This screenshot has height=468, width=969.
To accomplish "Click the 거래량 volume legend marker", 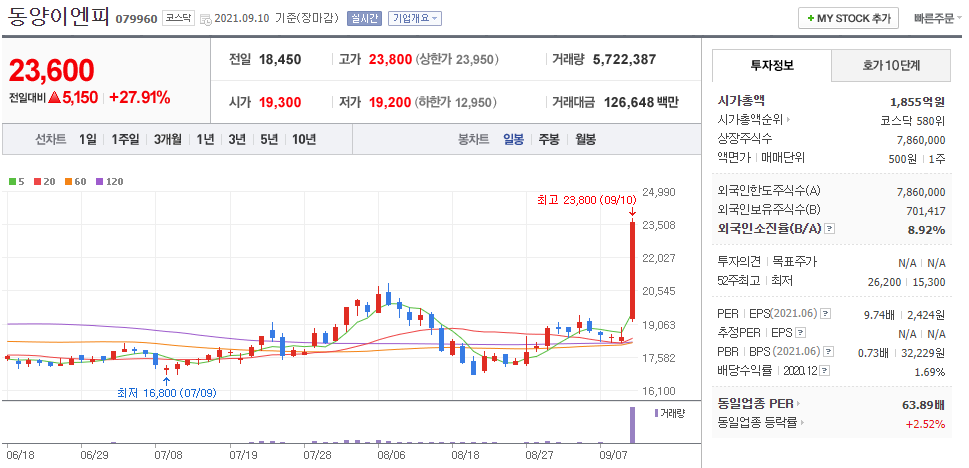I will point(657,412).
